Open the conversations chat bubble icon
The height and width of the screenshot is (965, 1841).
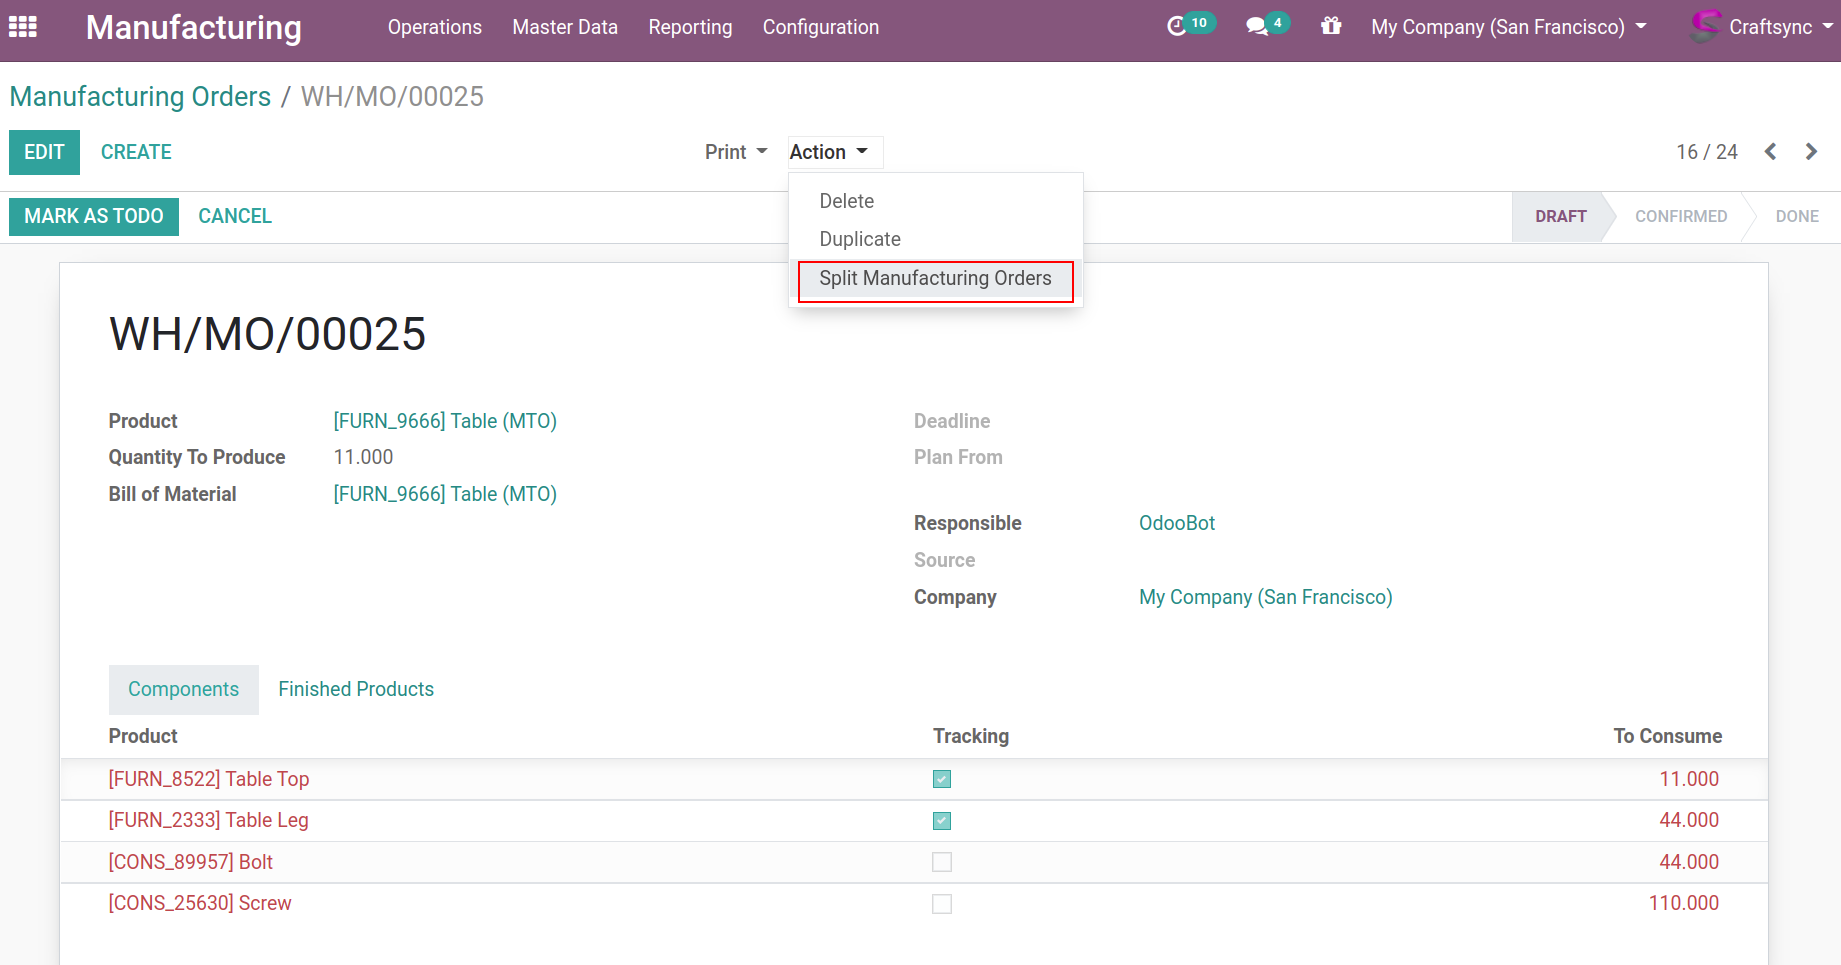tap(1256, 27)
